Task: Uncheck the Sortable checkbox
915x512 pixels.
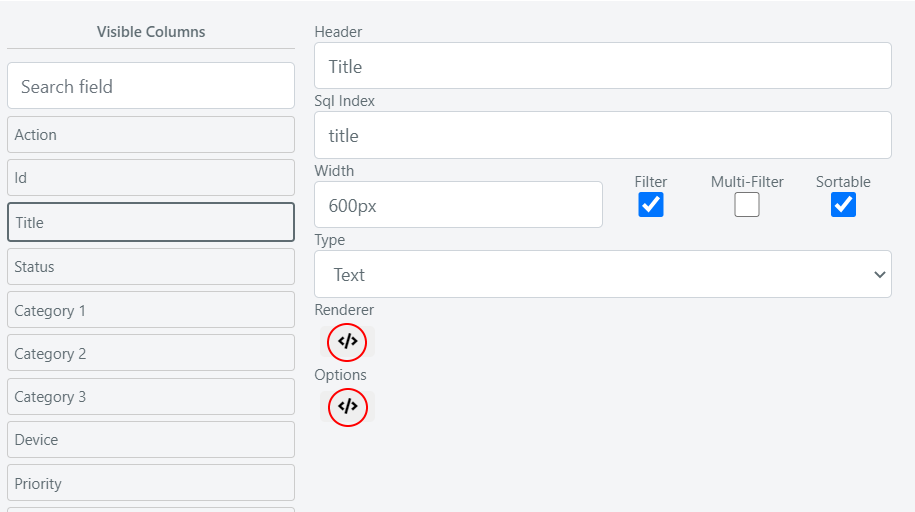Action: point(843,205)
